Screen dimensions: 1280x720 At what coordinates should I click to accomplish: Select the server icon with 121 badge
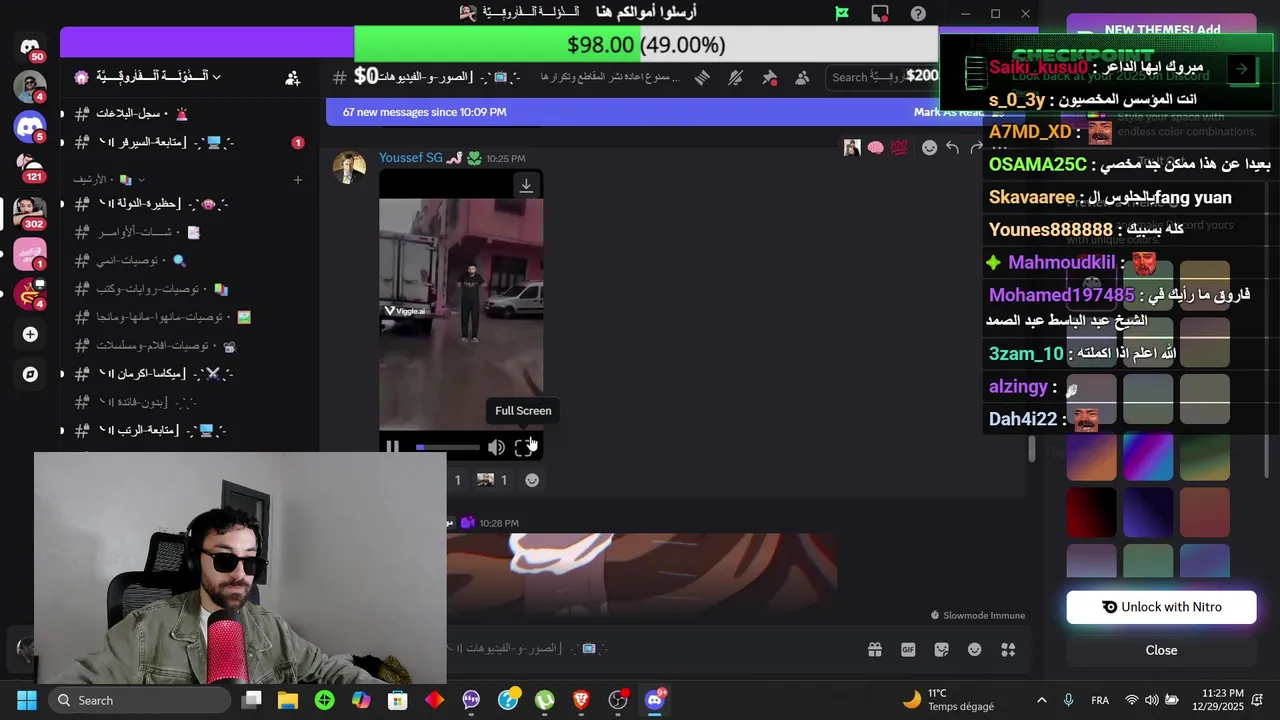pyautogui.click(x=30, y=167)
